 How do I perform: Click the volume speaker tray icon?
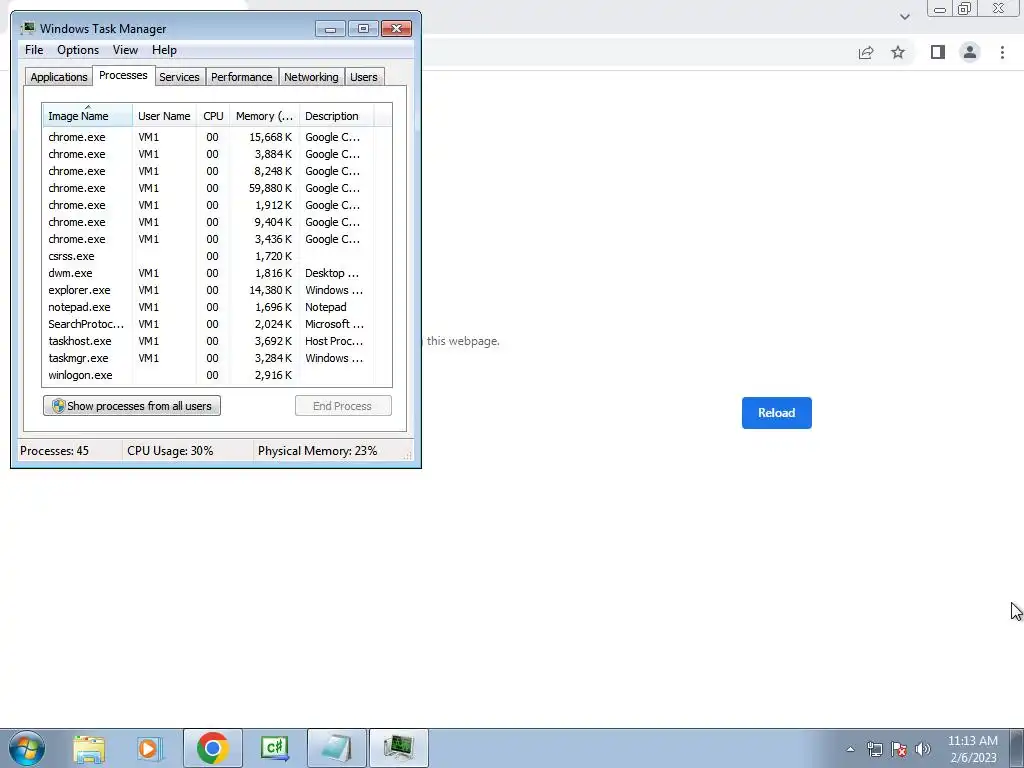pyautogui.click(x=923, y=749)
